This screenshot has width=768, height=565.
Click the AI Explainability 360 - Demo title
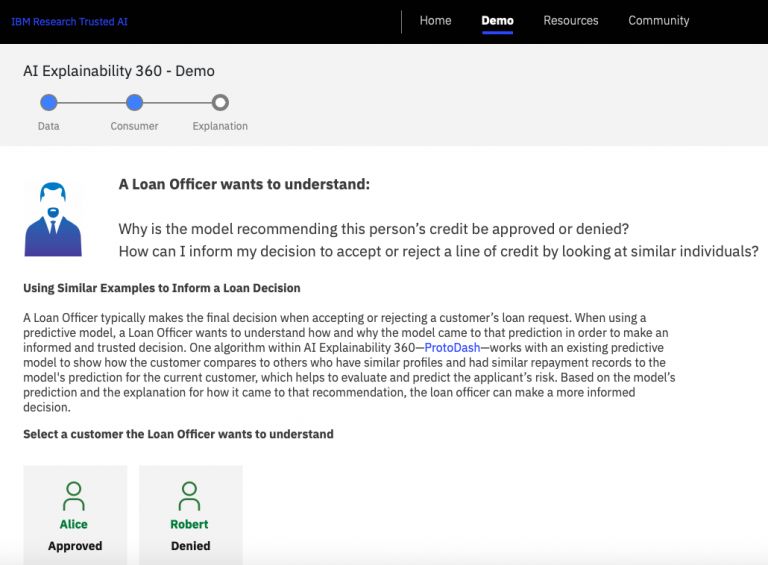(x=119, y=71)
